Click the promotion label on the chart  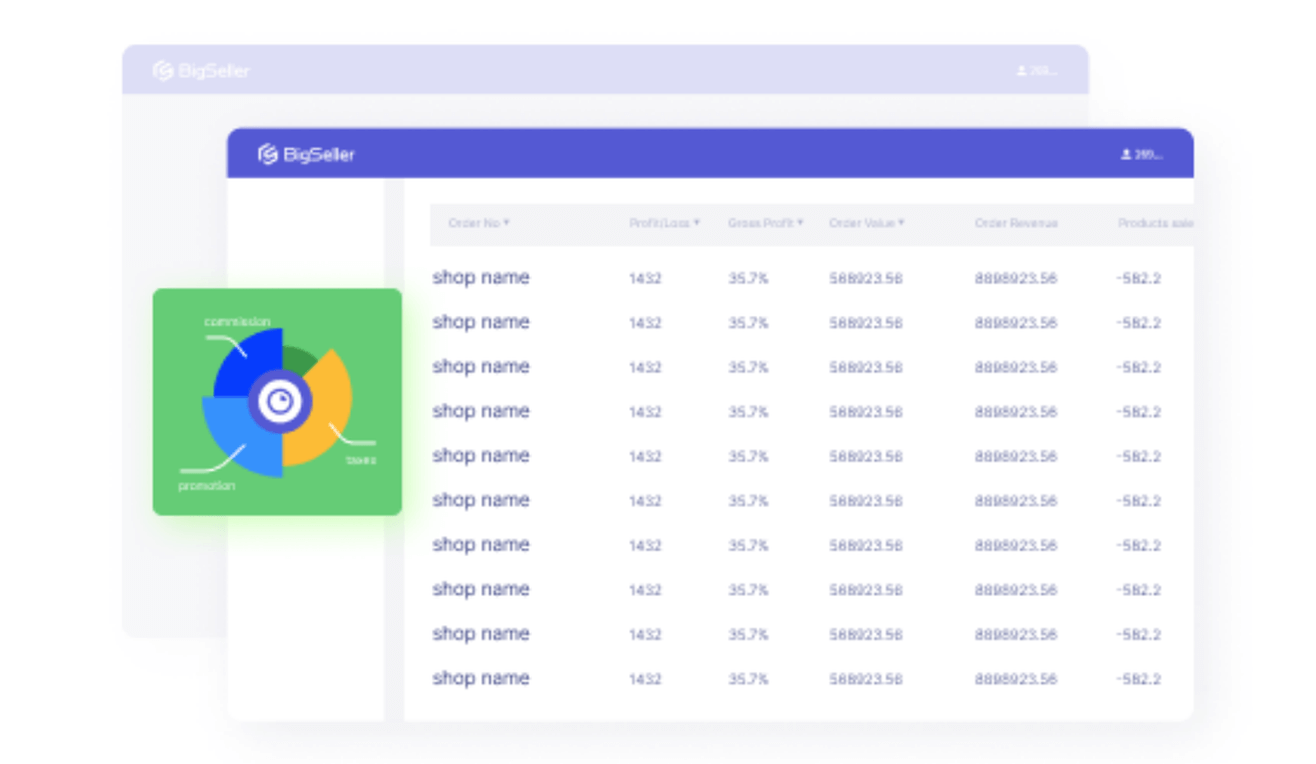[x=206, y=486]
